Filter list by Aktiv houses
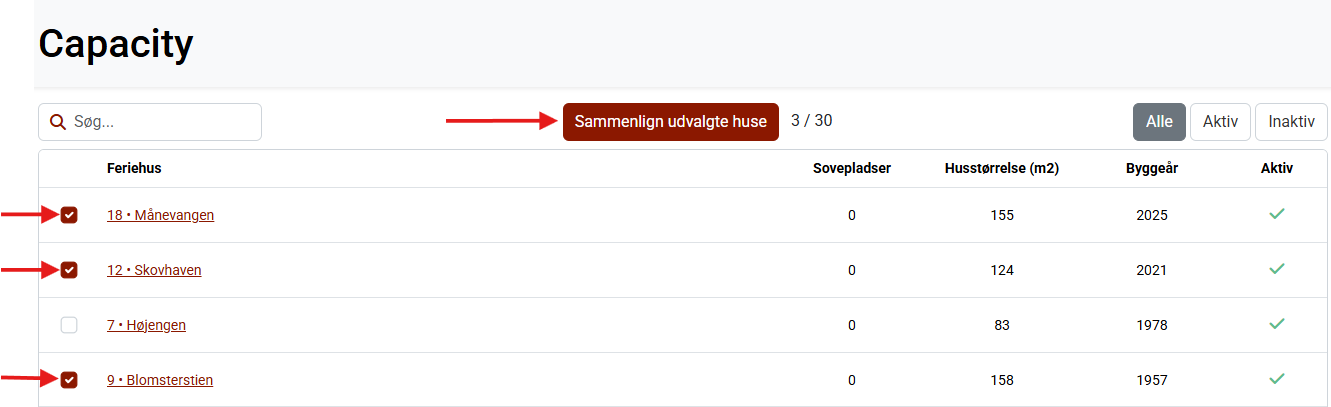 (1220, 122)
